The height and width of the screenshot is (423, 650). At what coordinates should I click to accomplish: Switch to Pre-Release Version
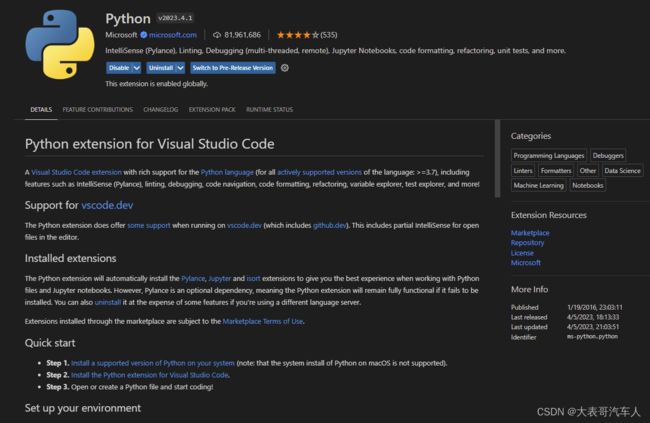point(233,68)
